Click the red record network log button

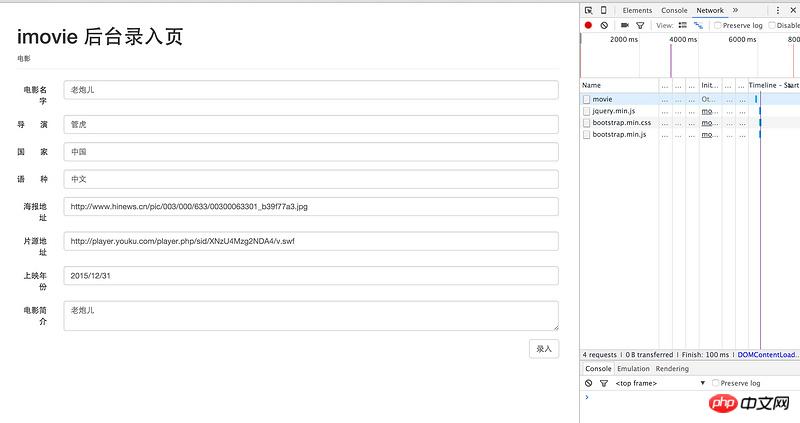[x=588, y=25]
